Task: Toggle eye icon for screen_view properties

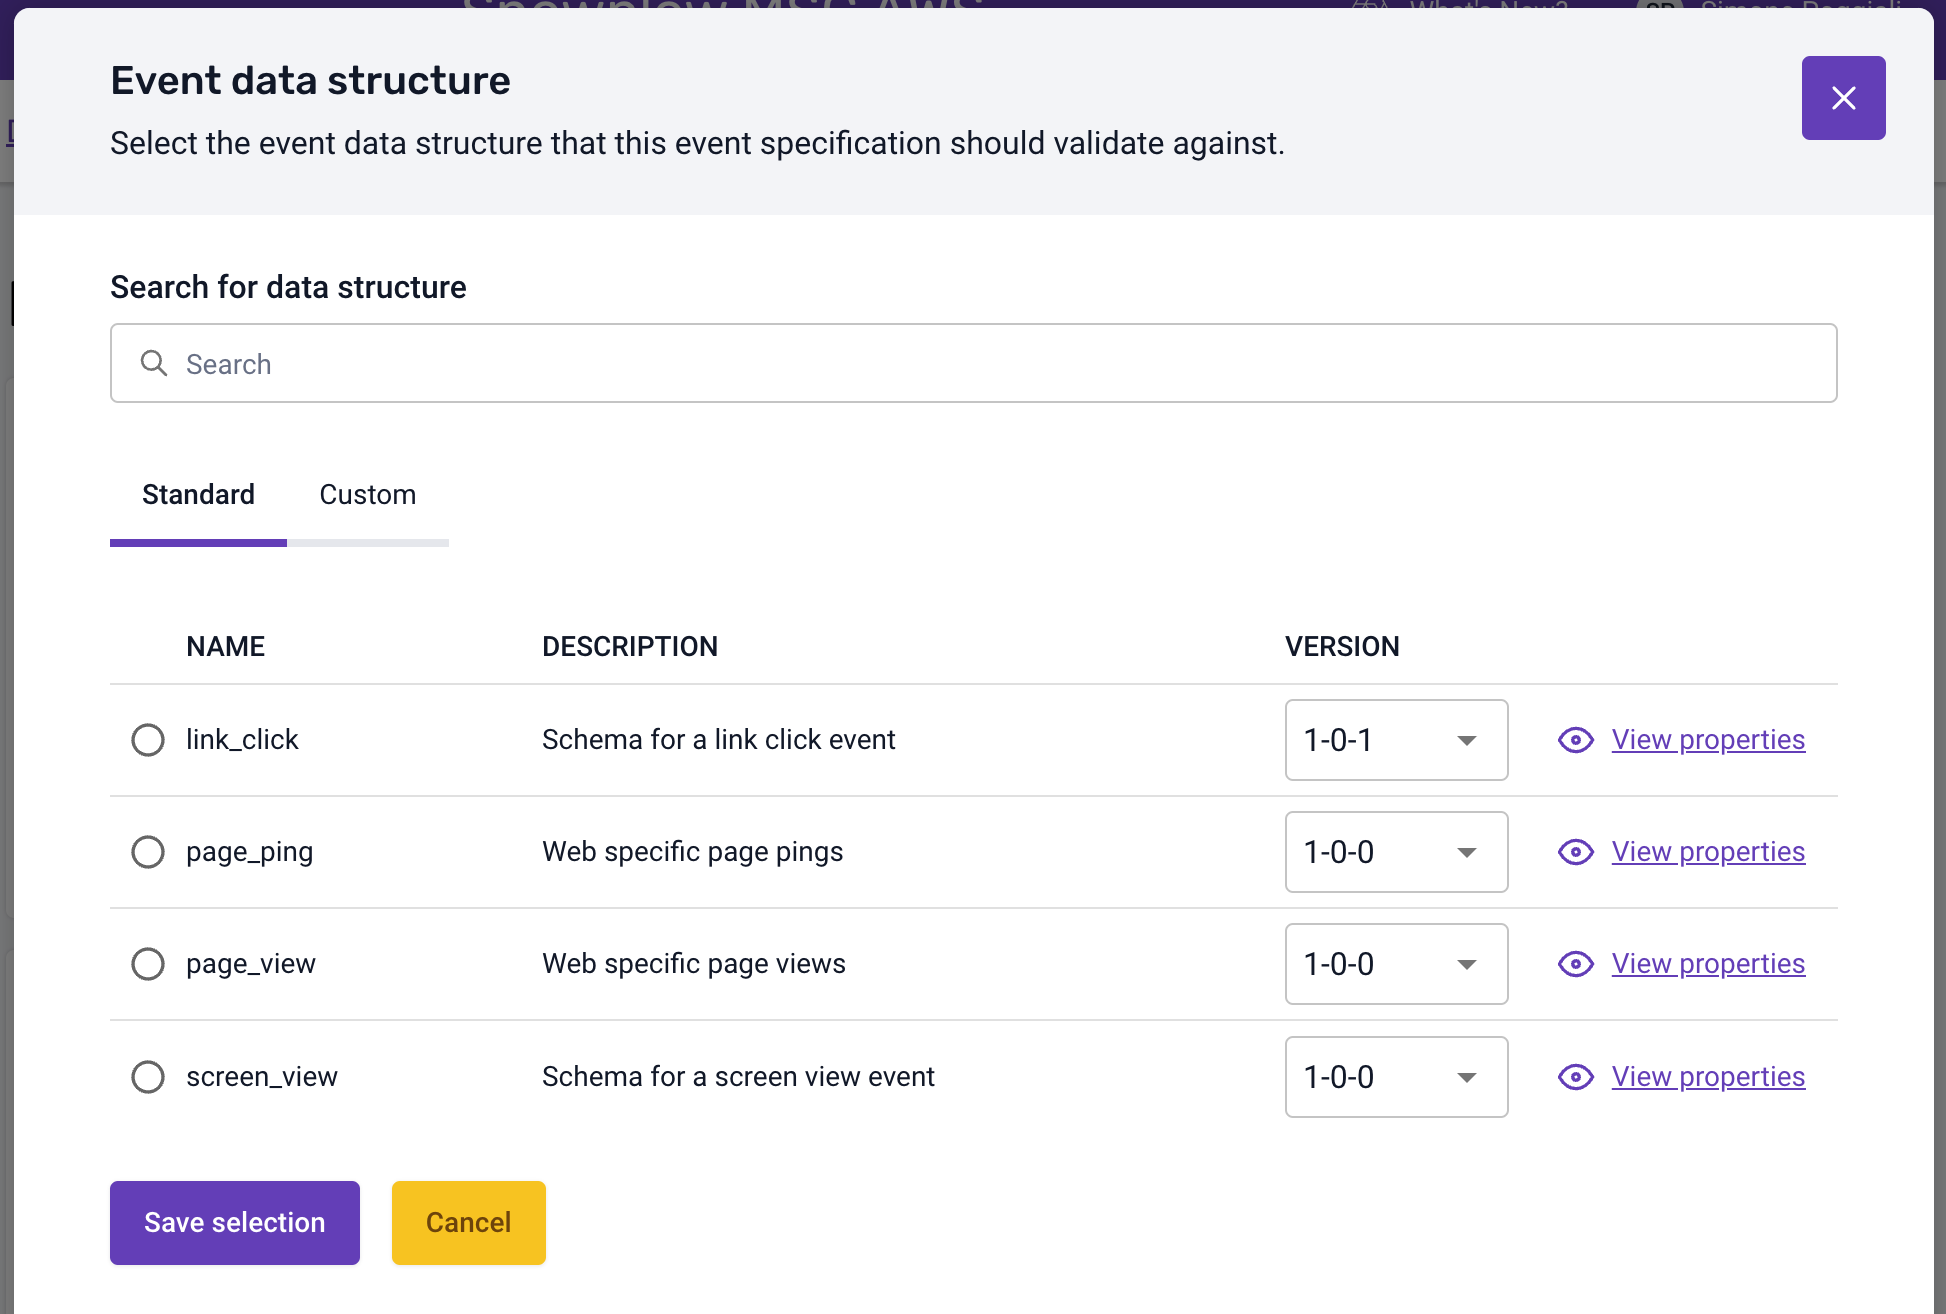Action: click(1575, 1075)
